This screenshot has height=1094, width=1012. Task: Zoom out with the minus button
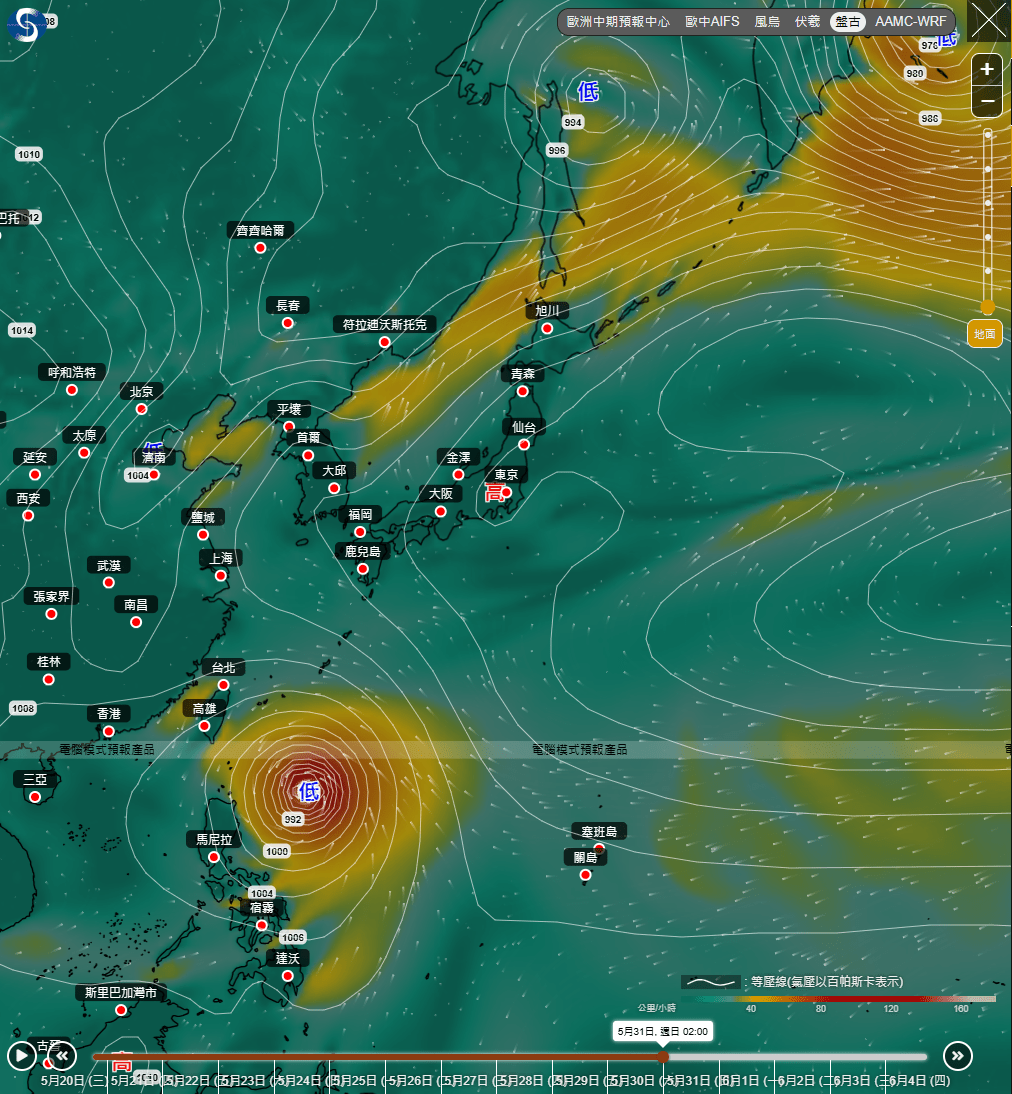pyautogui.click(x=987, y=101)
